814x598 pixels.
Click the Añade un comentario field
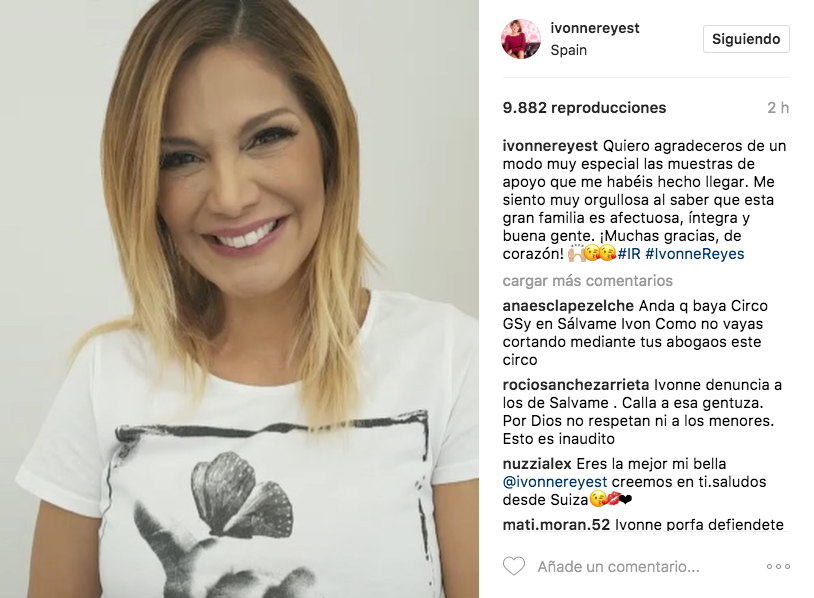tap(618, 566)
